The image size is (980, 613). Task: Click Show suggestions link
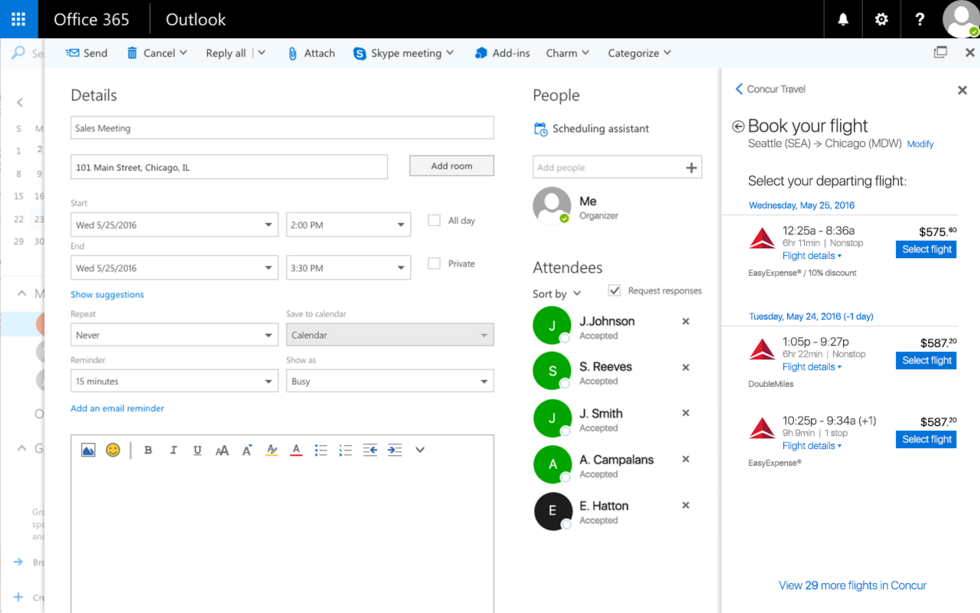107,294
